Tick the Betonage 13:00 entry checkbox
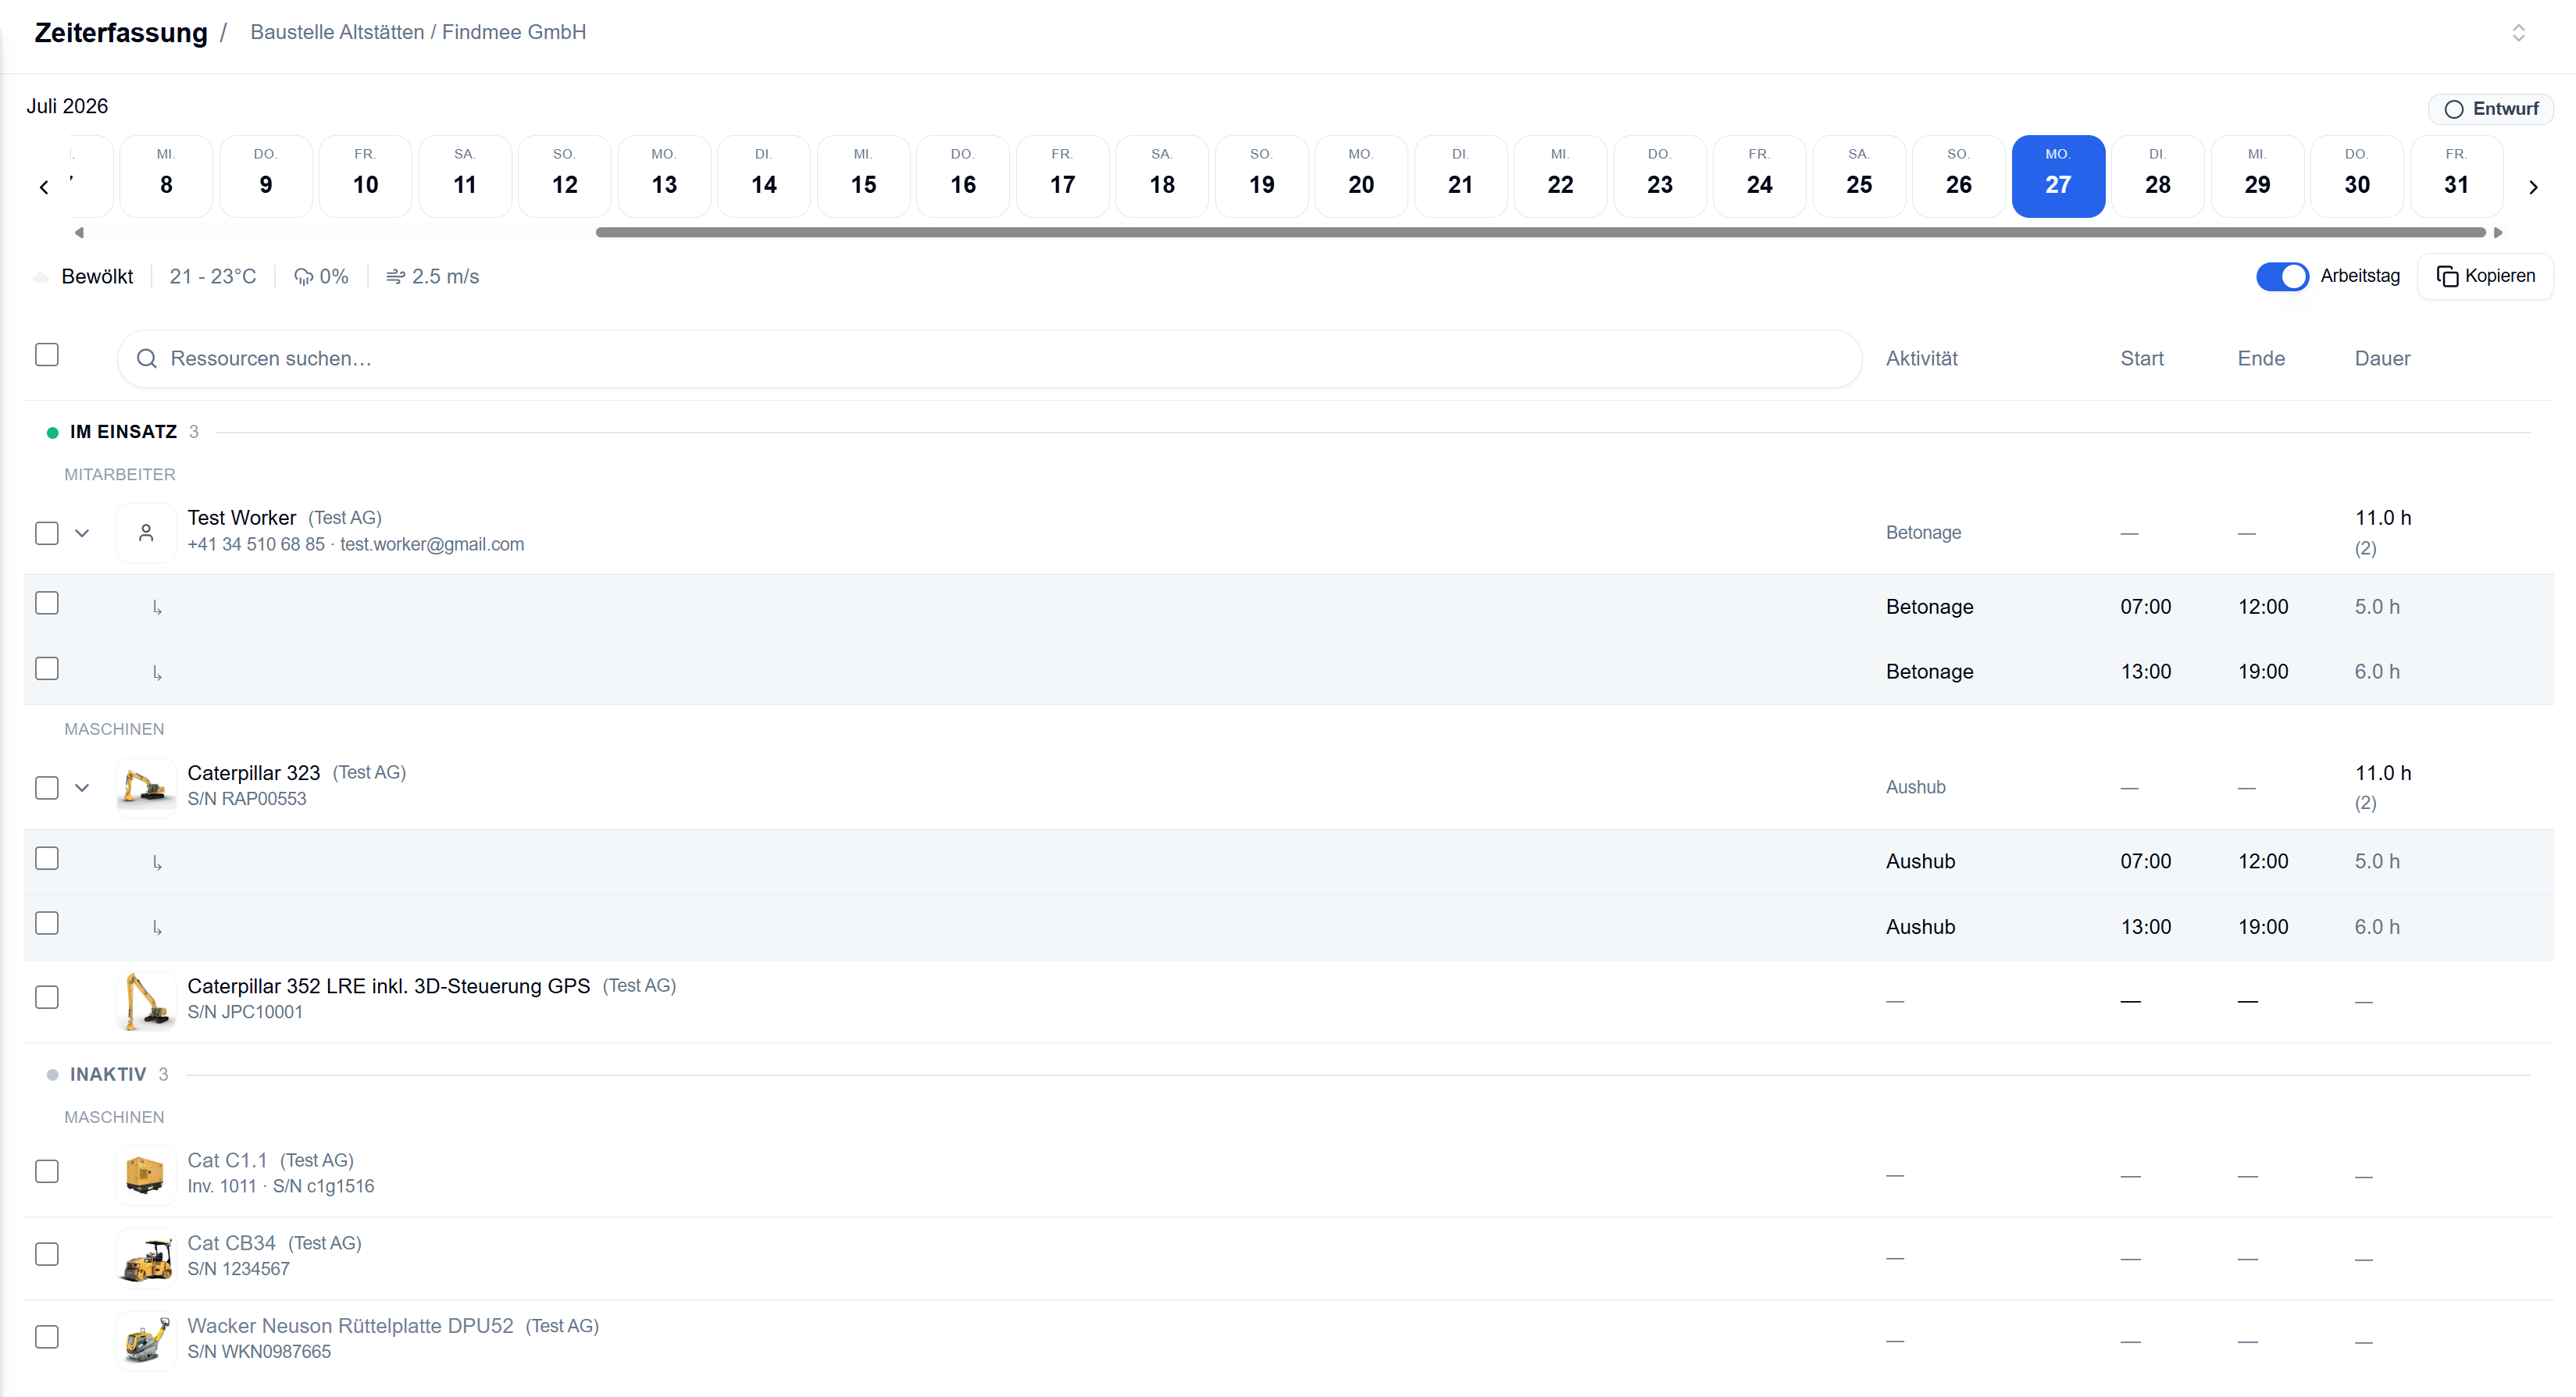 coord(47,668)
